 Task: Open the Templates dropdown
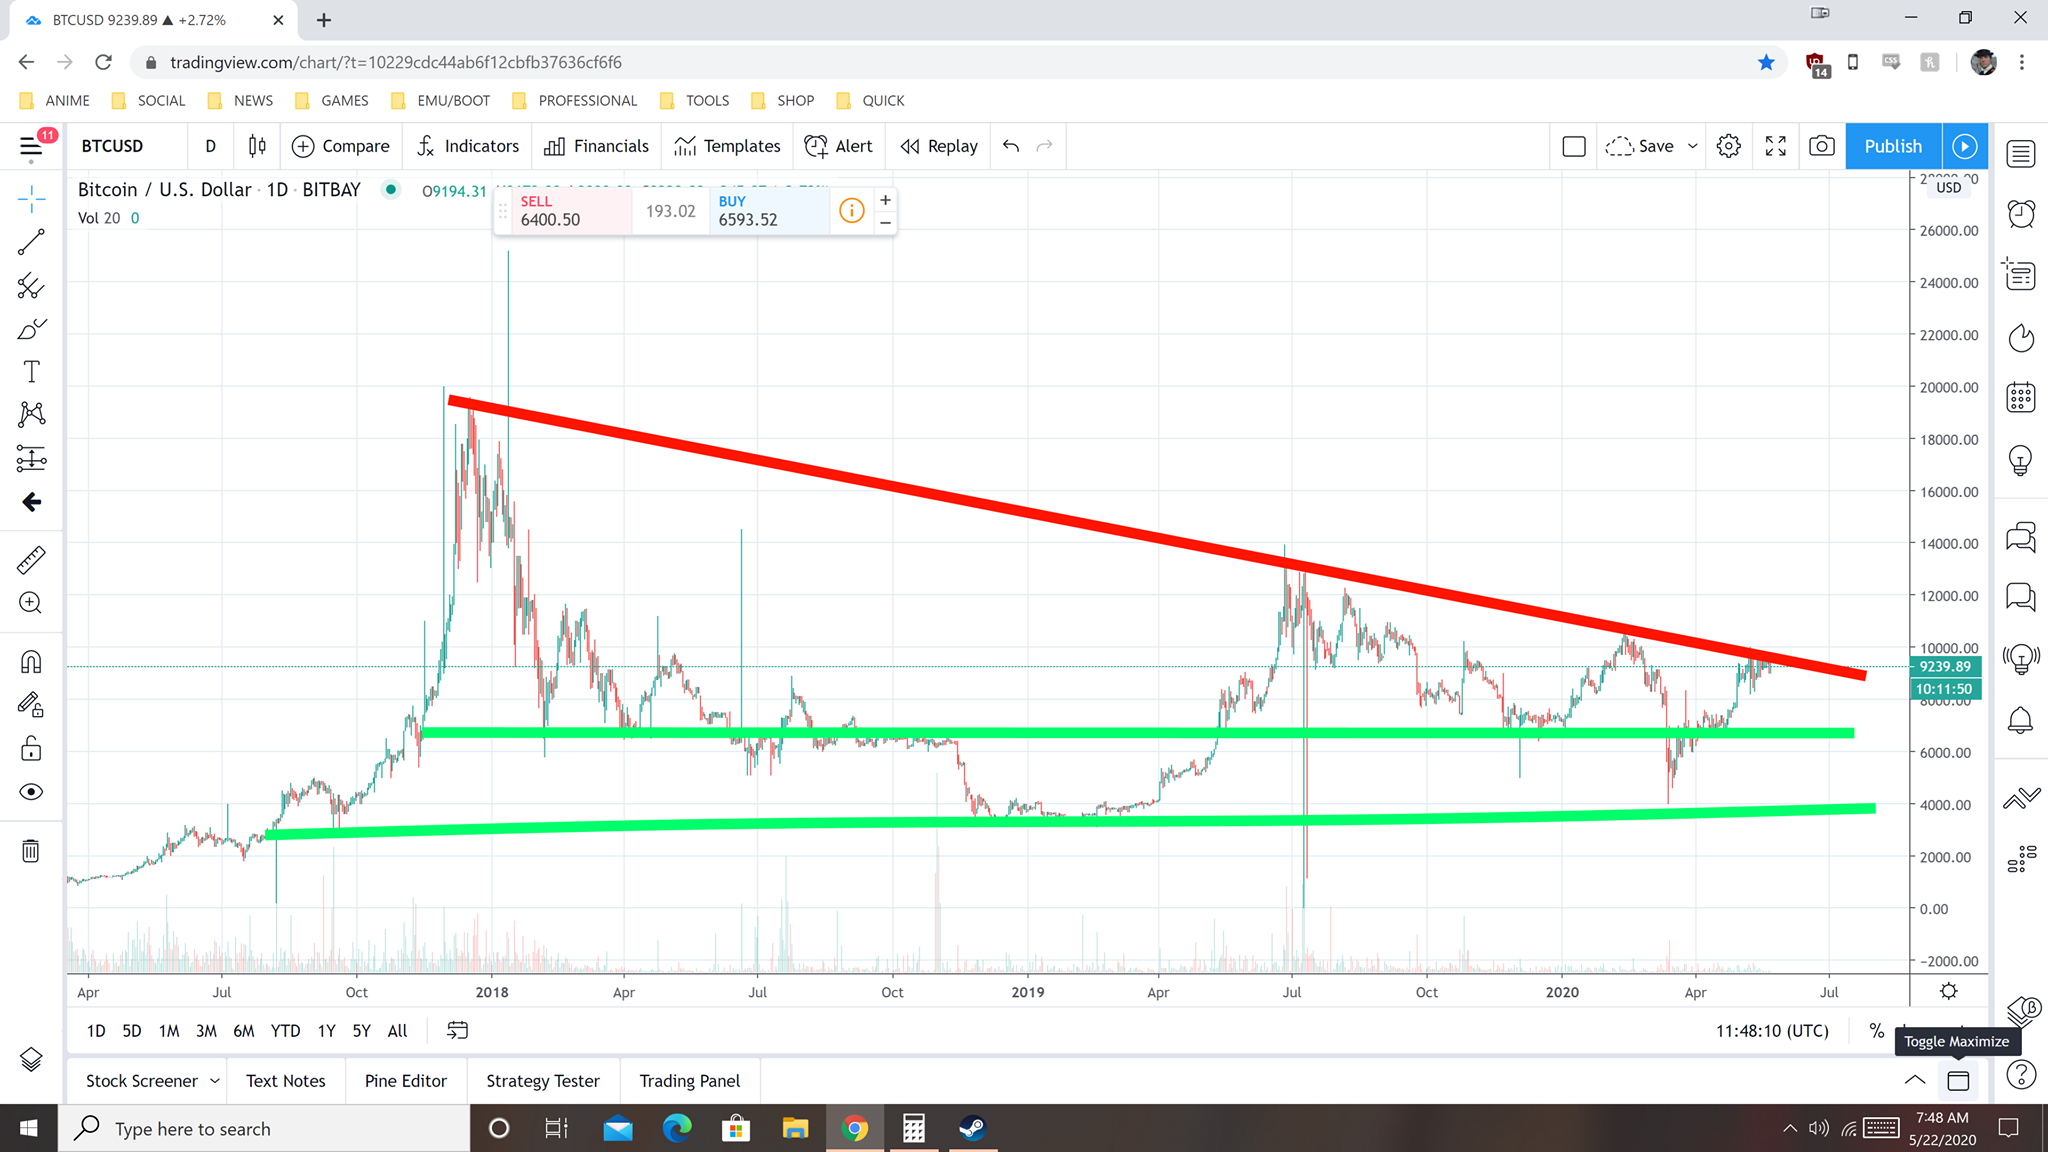click(x=727, y=146)
